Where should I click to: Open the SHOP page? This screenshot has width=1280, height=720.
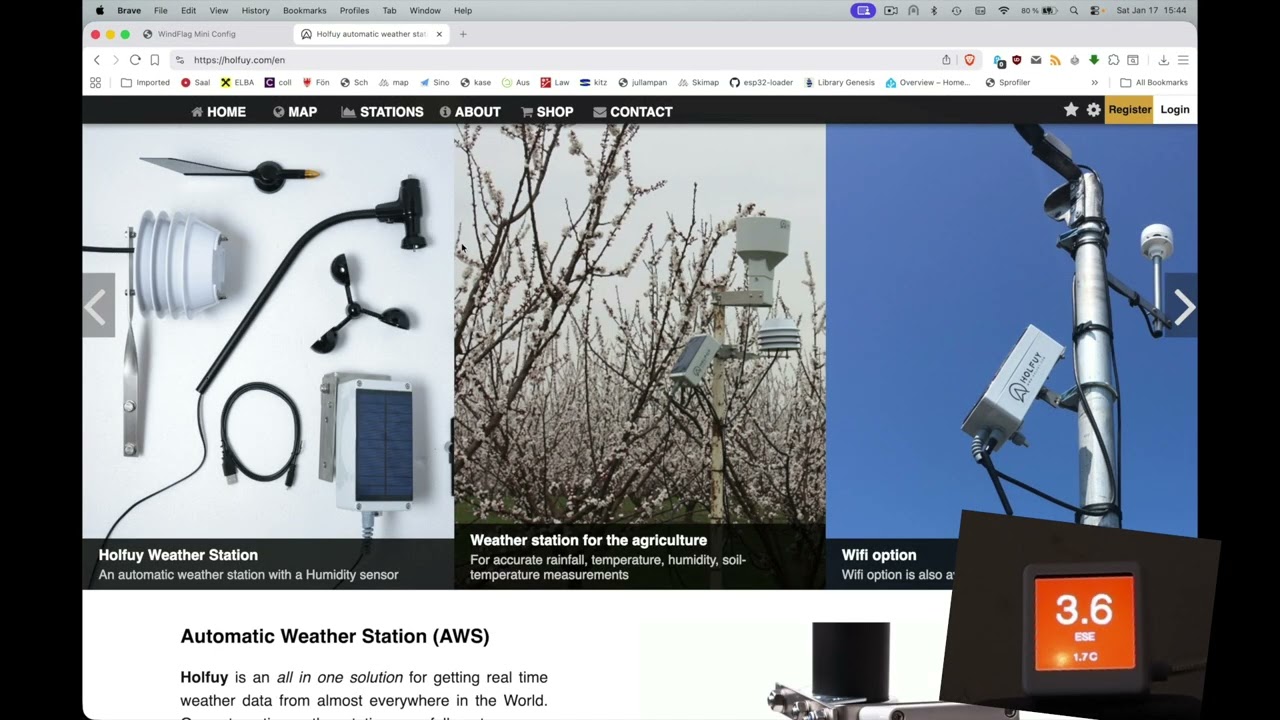(547, 112)
